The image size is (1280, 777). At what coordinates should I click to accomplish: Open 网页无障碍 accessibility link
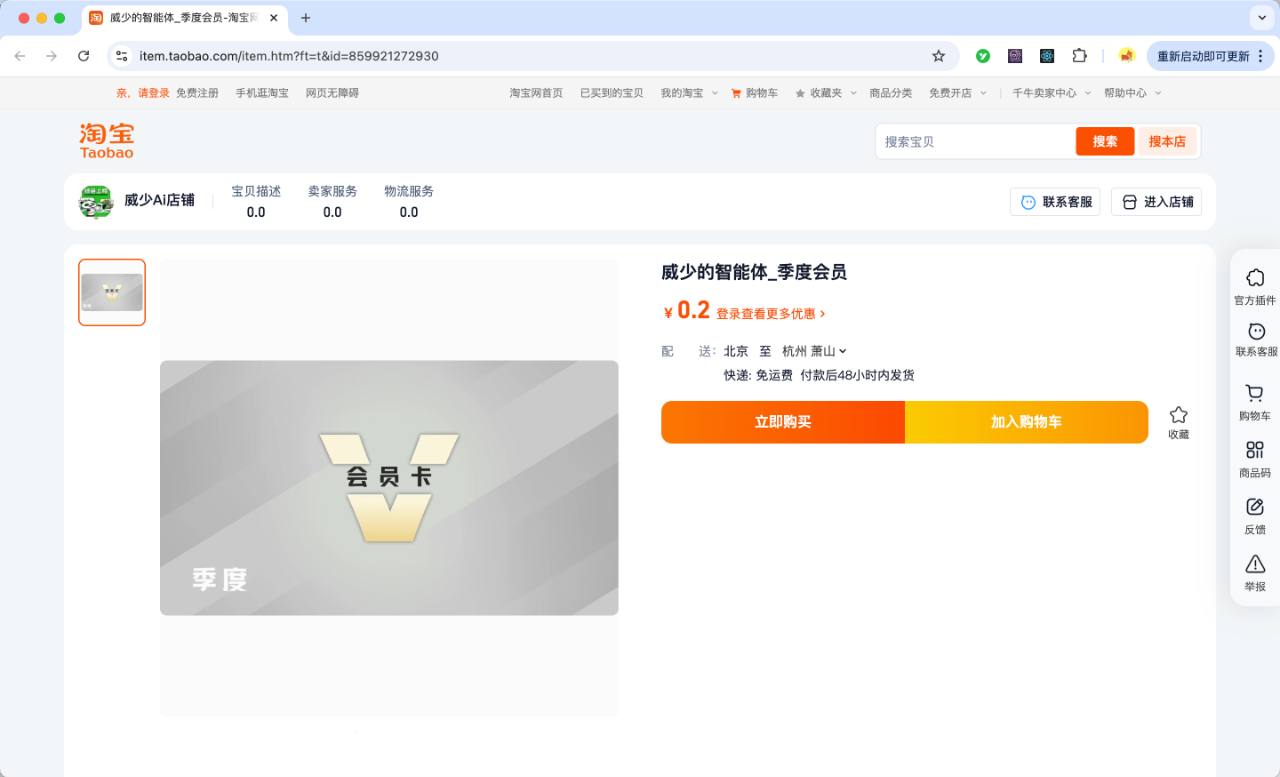(x=332, y=93)
